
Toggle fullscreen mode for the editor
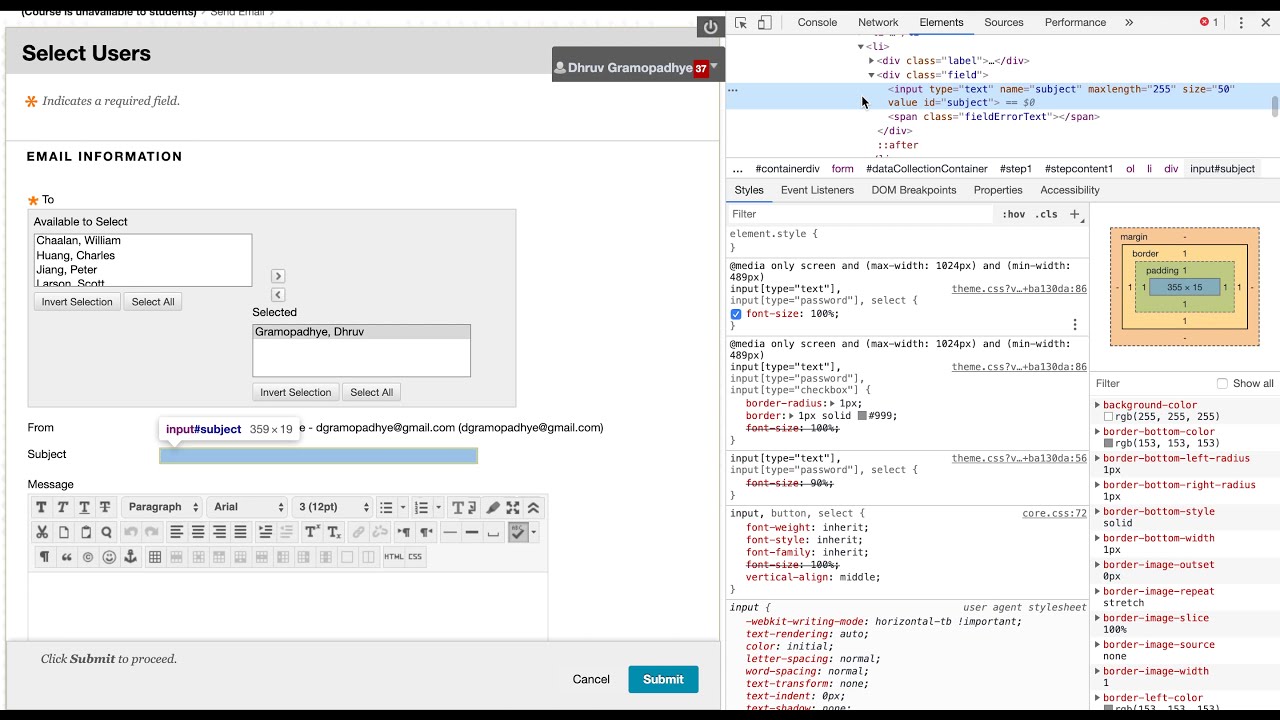click(513, 507)
